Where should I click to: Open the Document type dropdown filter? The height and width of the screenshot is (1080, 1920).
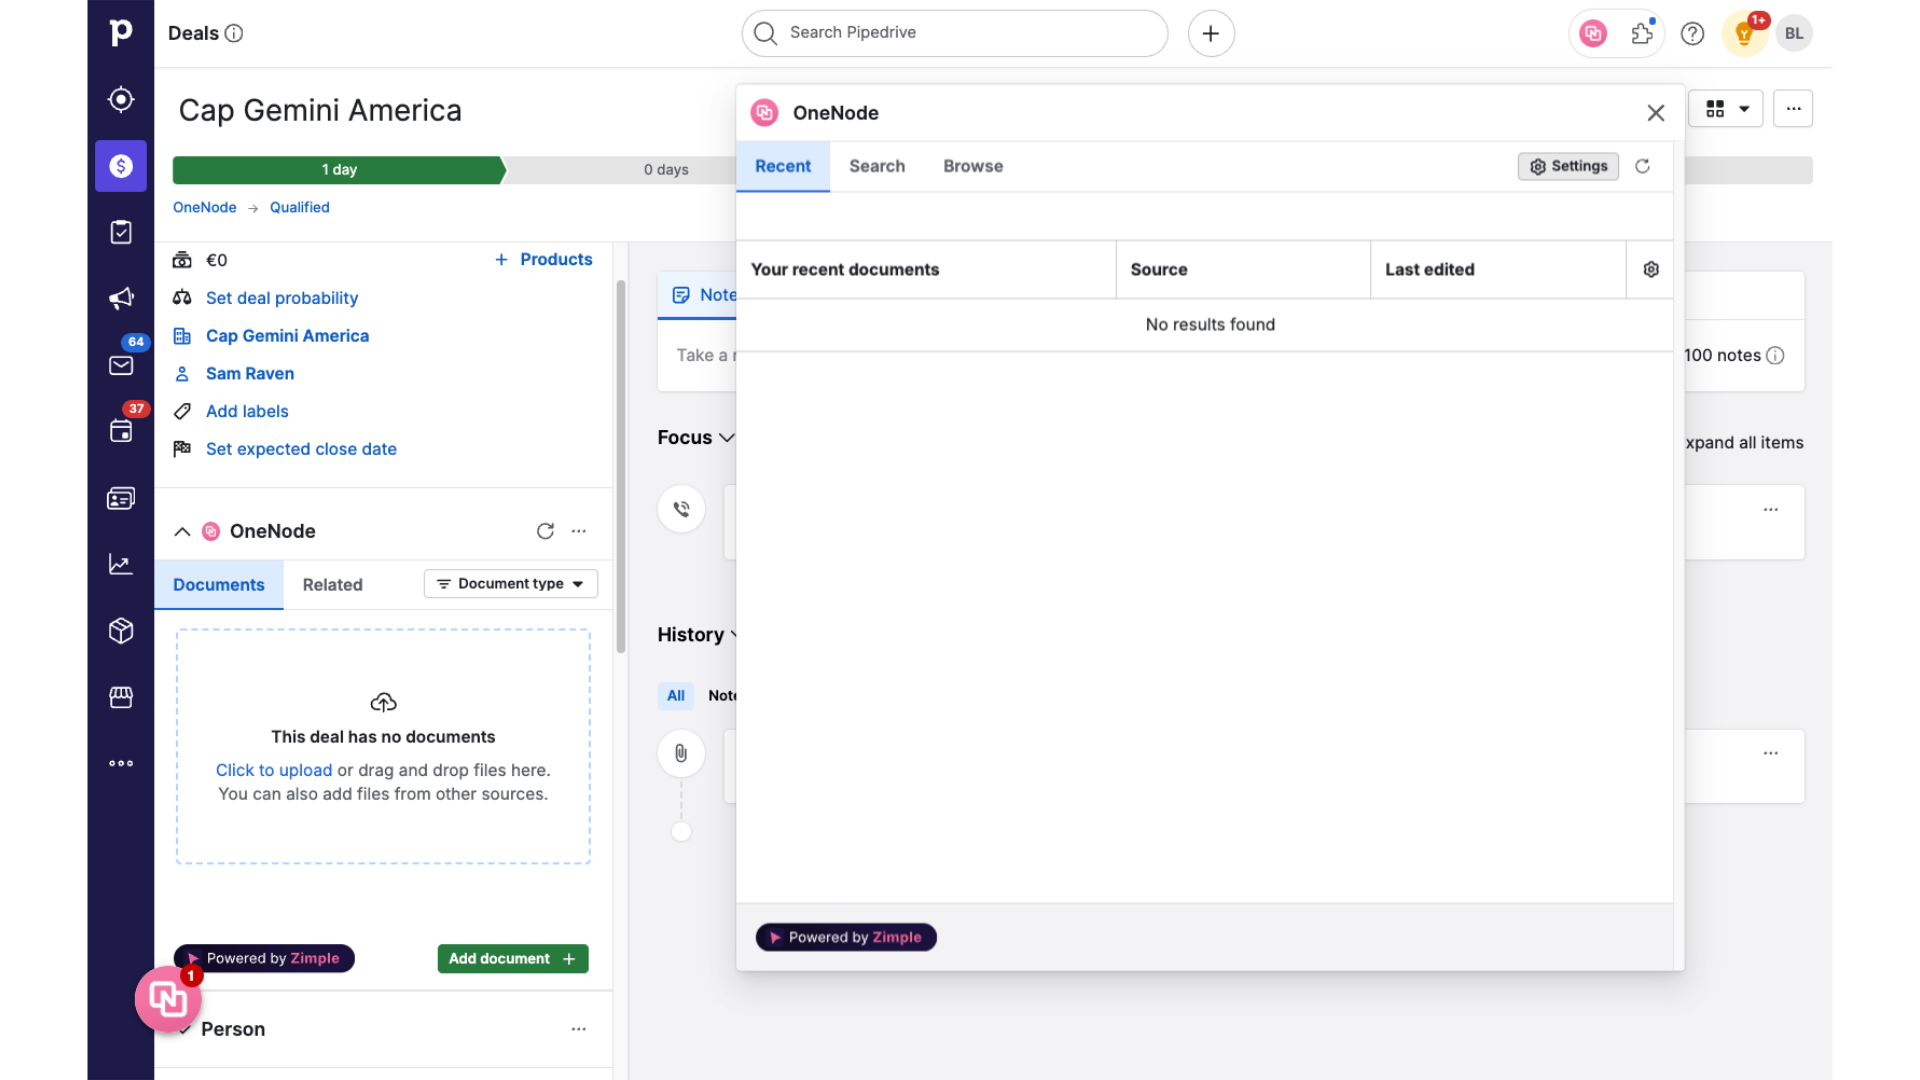pyautogui.click(x=510, y=584)
